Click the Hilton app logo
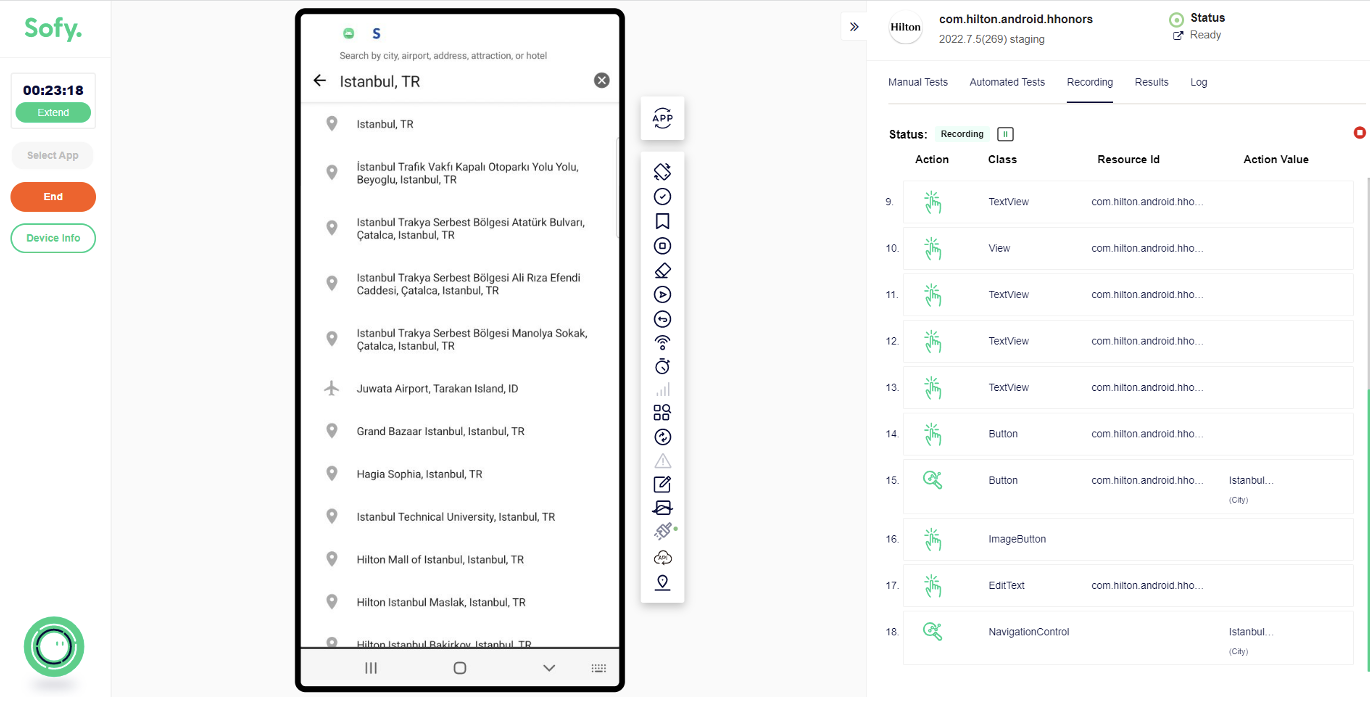The width and height of the screenshot is (1370, 702). click(906, 28)
